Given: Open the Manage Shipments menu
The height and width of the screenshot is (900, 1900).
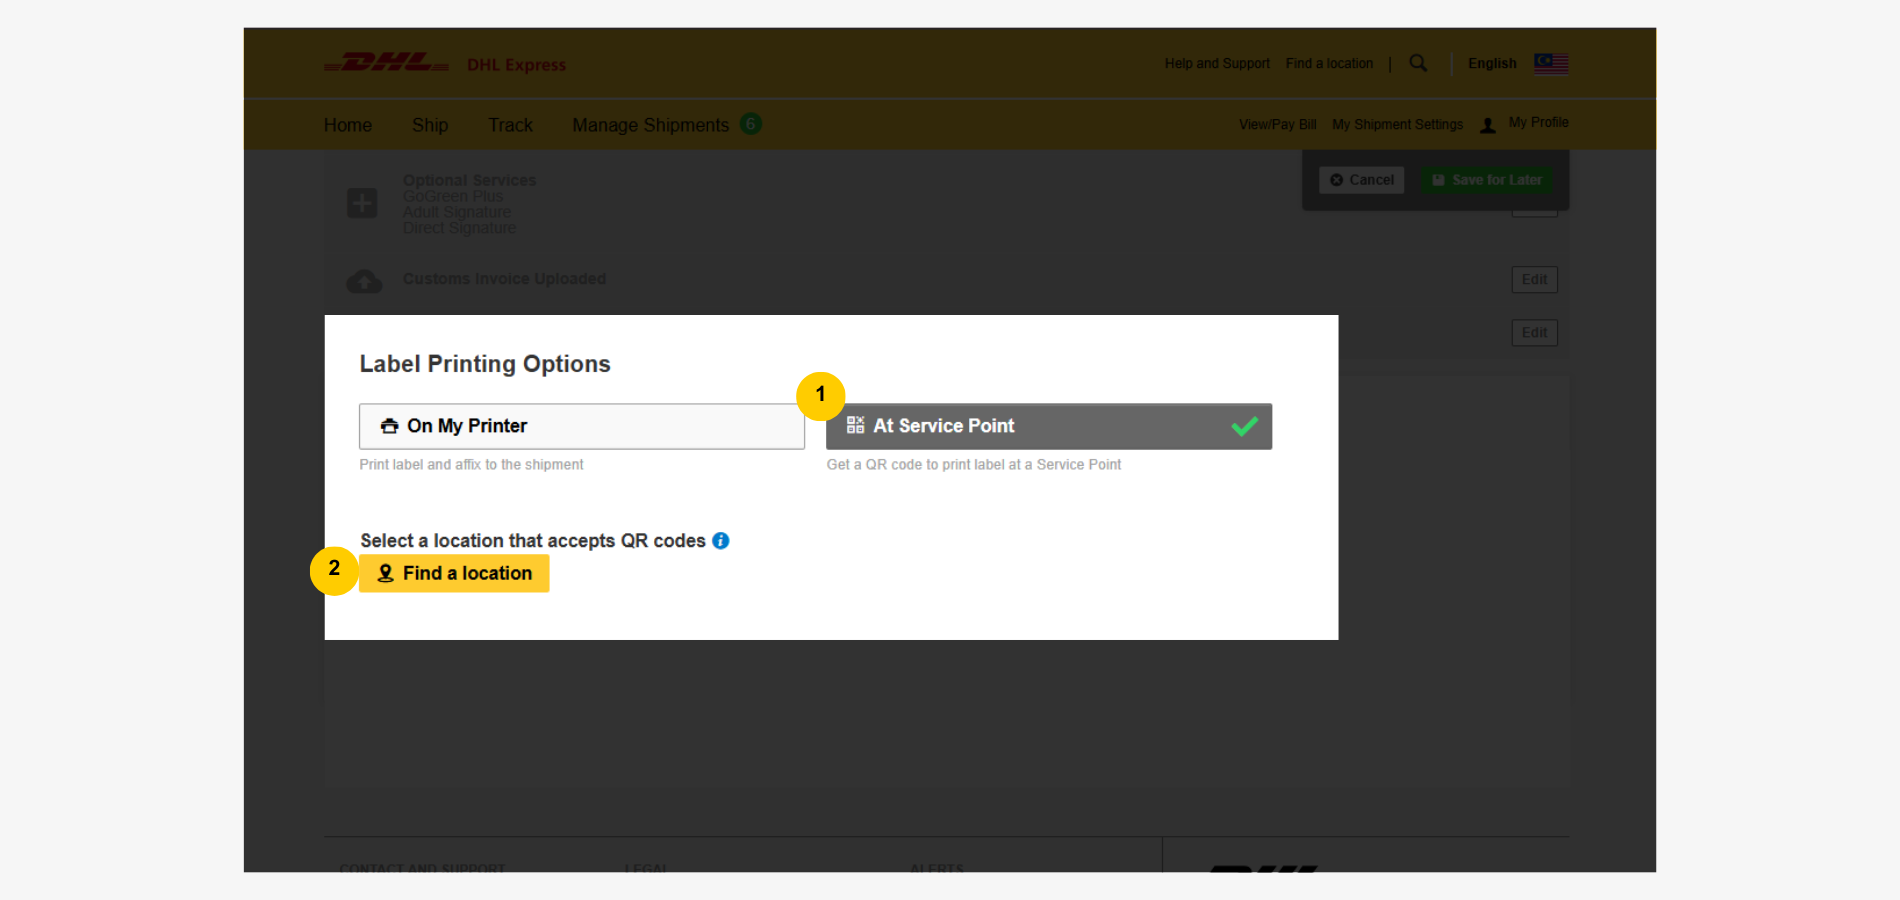Looking at the screenshot, I should click(x=650, y=125).
